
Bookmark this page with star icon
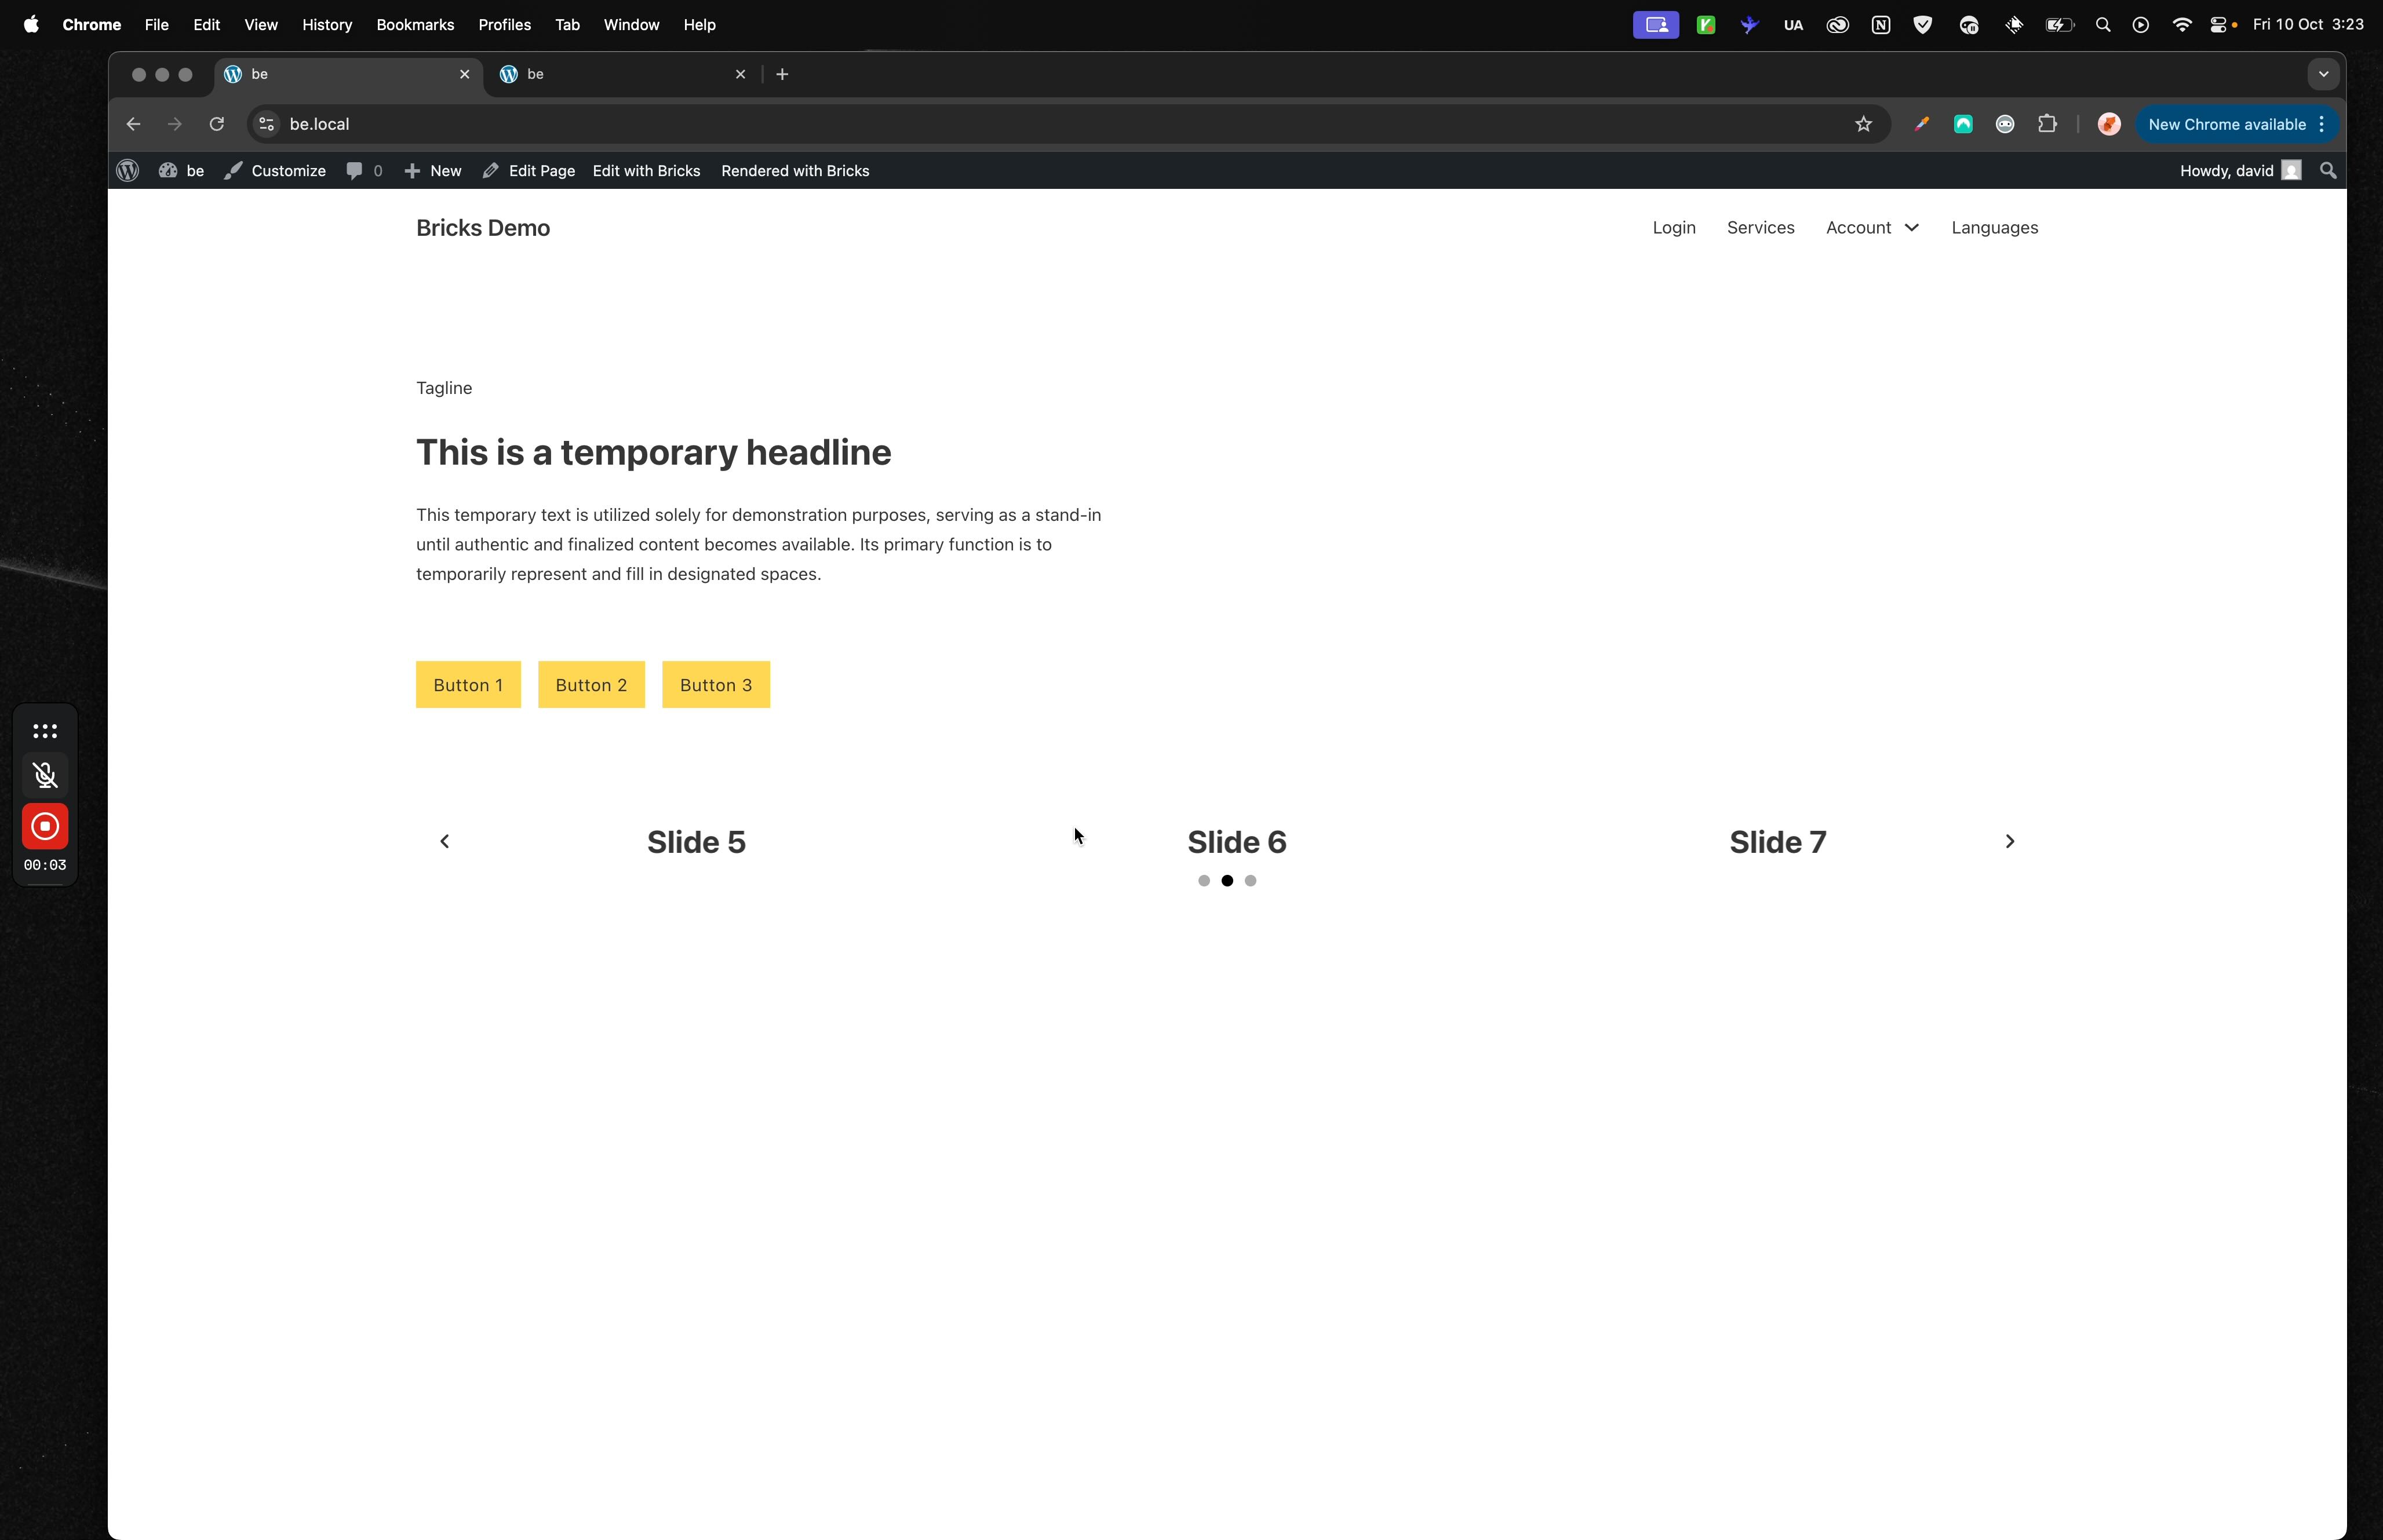[x=1863, y=124]
